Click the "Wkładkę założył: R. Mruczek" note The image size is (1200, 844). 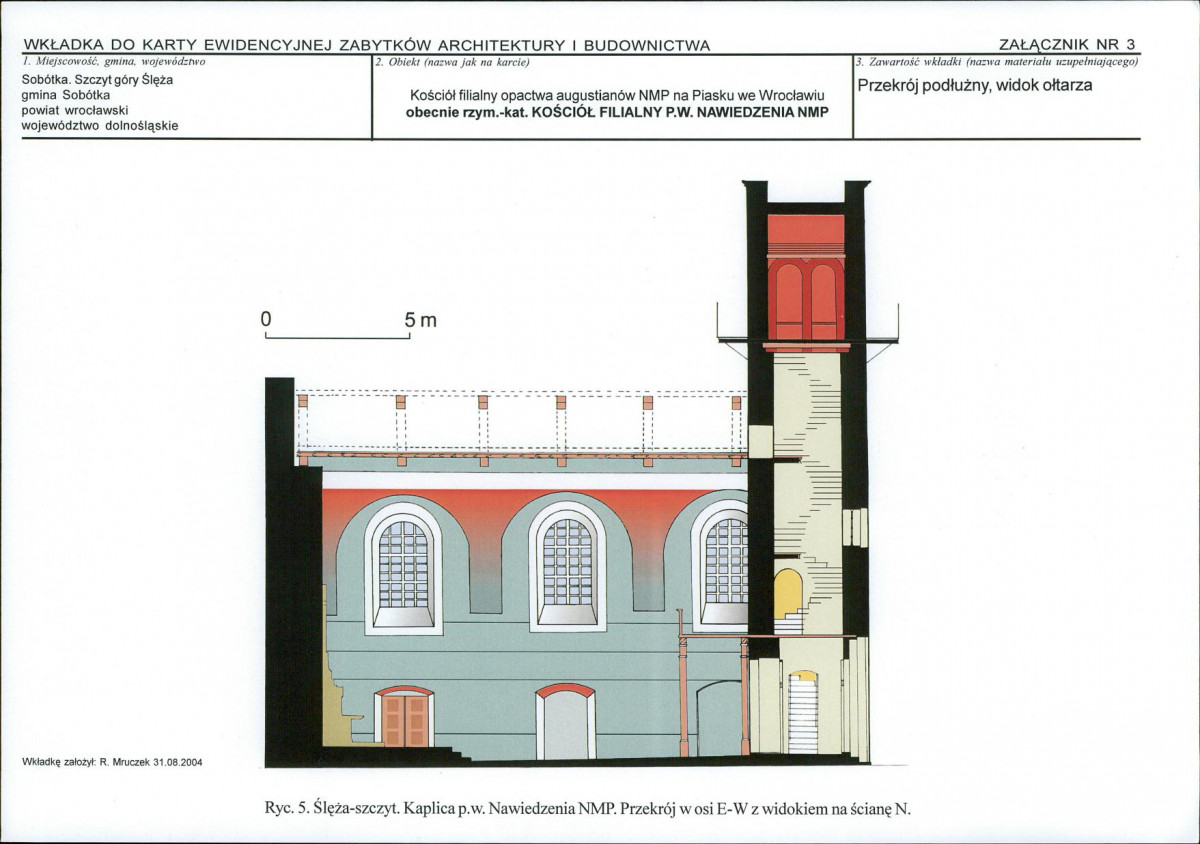pyautogui.click(x=112, y=761)
